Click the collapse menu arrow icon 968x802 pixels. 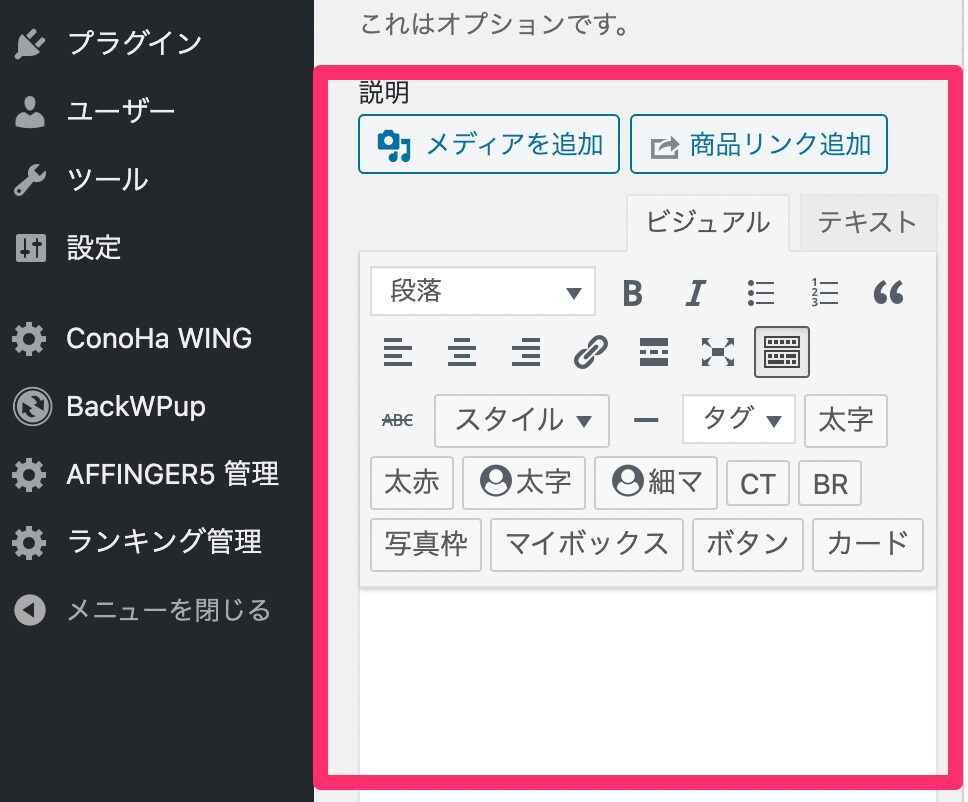tap(30, 610)
